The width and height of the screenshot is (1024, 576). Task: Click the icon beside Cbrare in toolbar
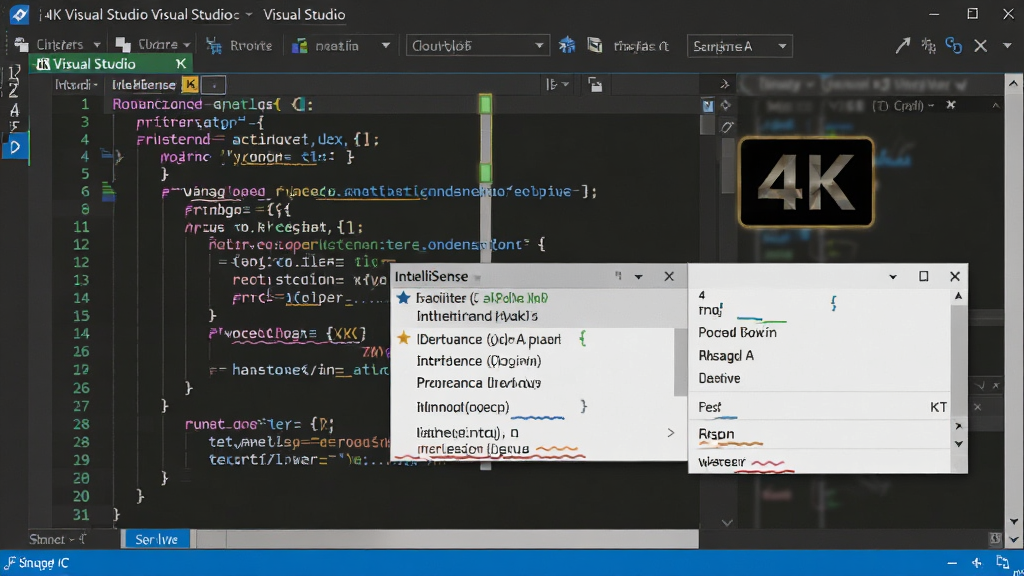pos(123,44)
